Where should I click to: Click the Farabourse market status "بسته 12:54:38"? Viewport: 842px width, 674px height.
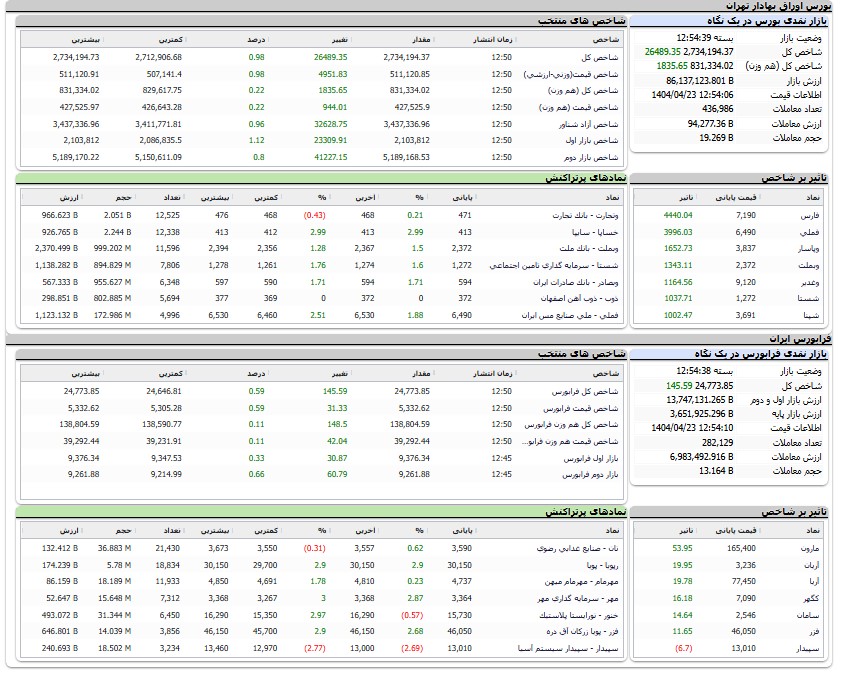click(705, 371)
